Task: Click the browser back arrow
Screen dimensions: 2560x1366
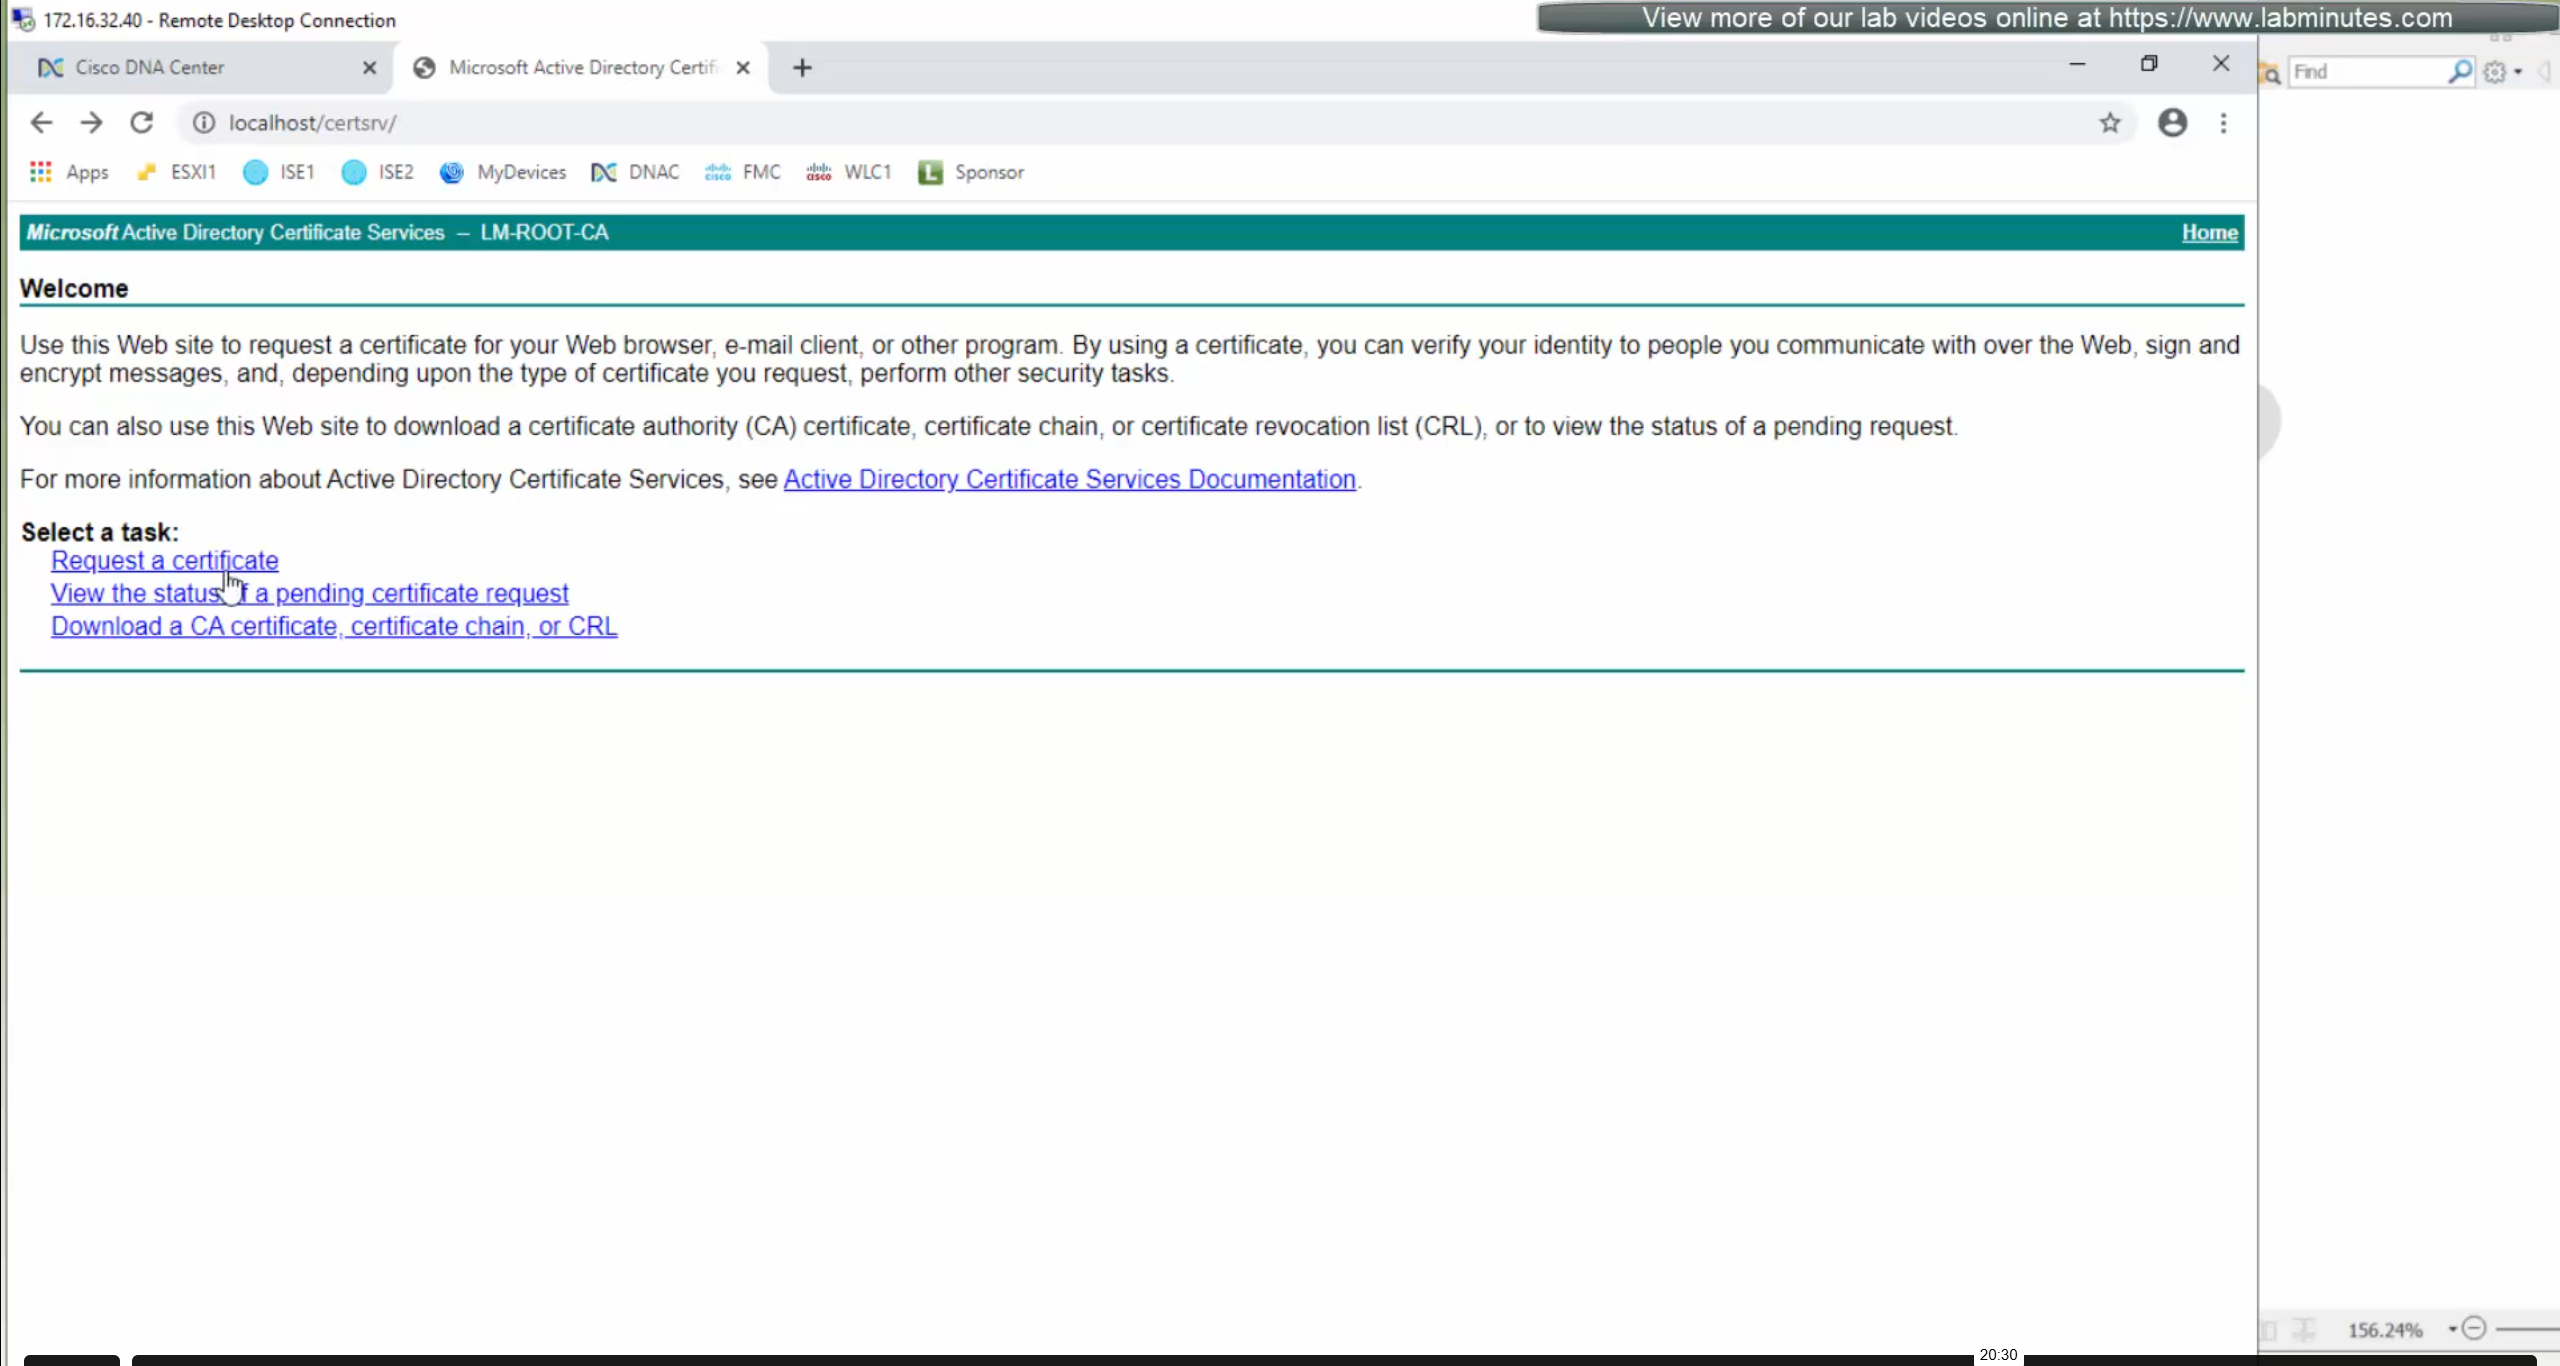Action: coord(41,122)
